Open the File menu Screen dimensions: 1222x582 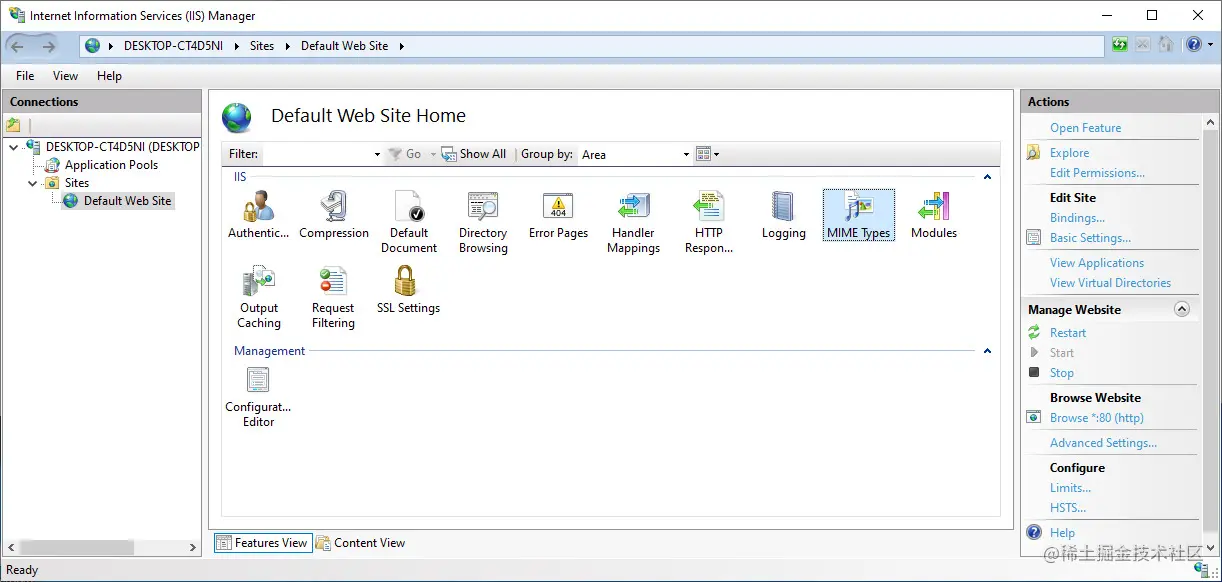25,76
